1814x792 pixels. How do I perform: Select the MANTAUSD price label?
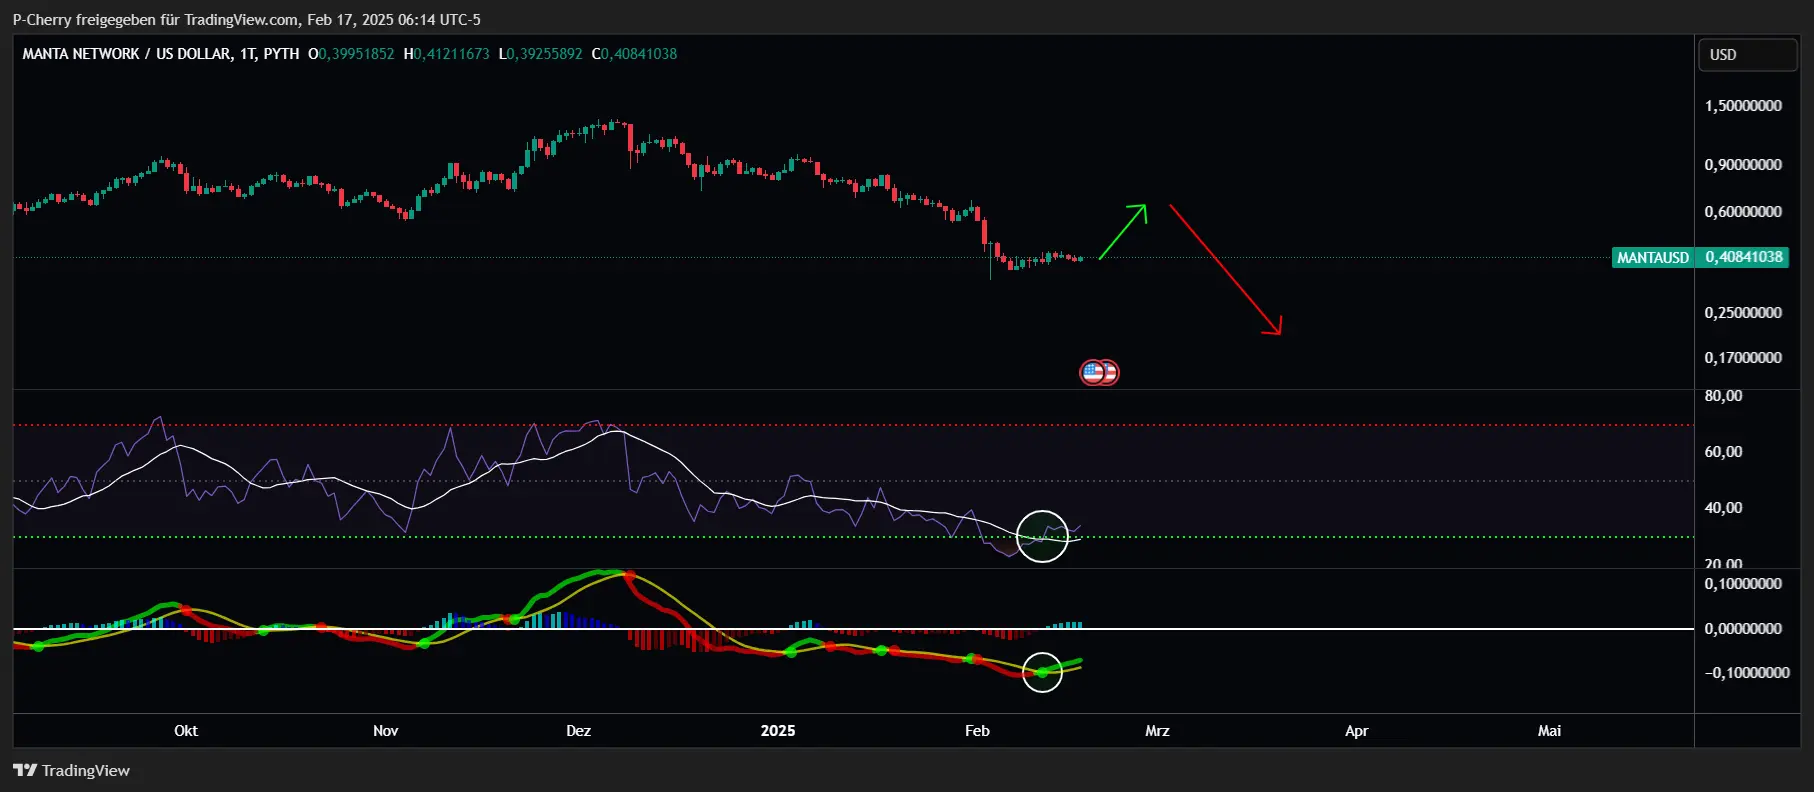[1653, 258]
